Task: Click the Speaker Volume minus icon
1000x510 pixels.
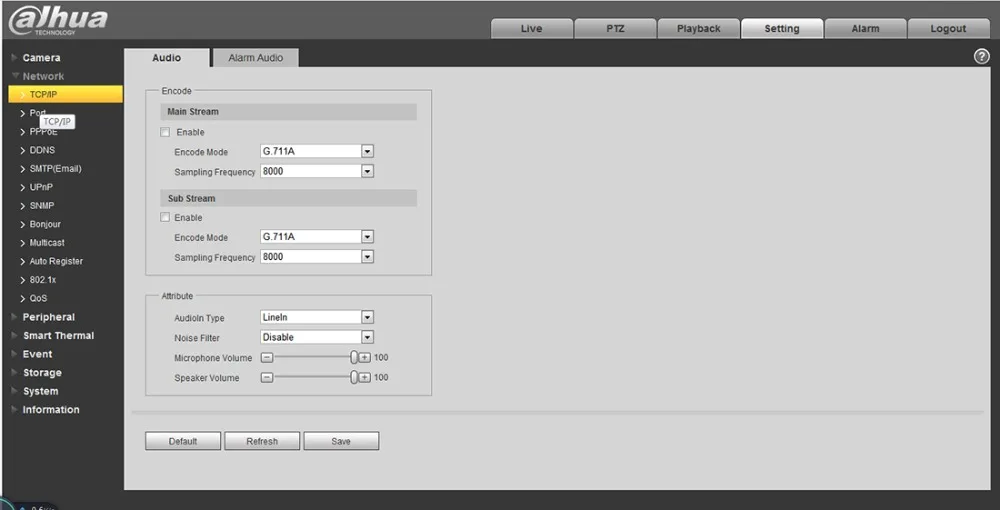Action: (x=267, y=377)
